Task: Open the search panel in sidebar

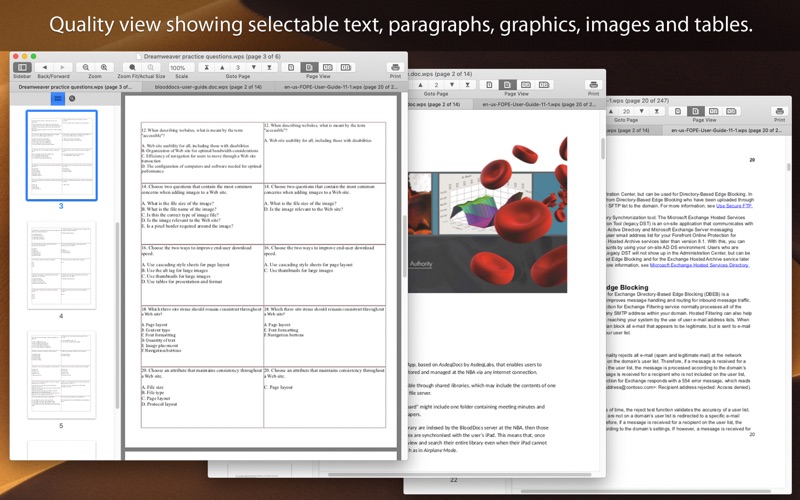Action: (x=72, y=98)
